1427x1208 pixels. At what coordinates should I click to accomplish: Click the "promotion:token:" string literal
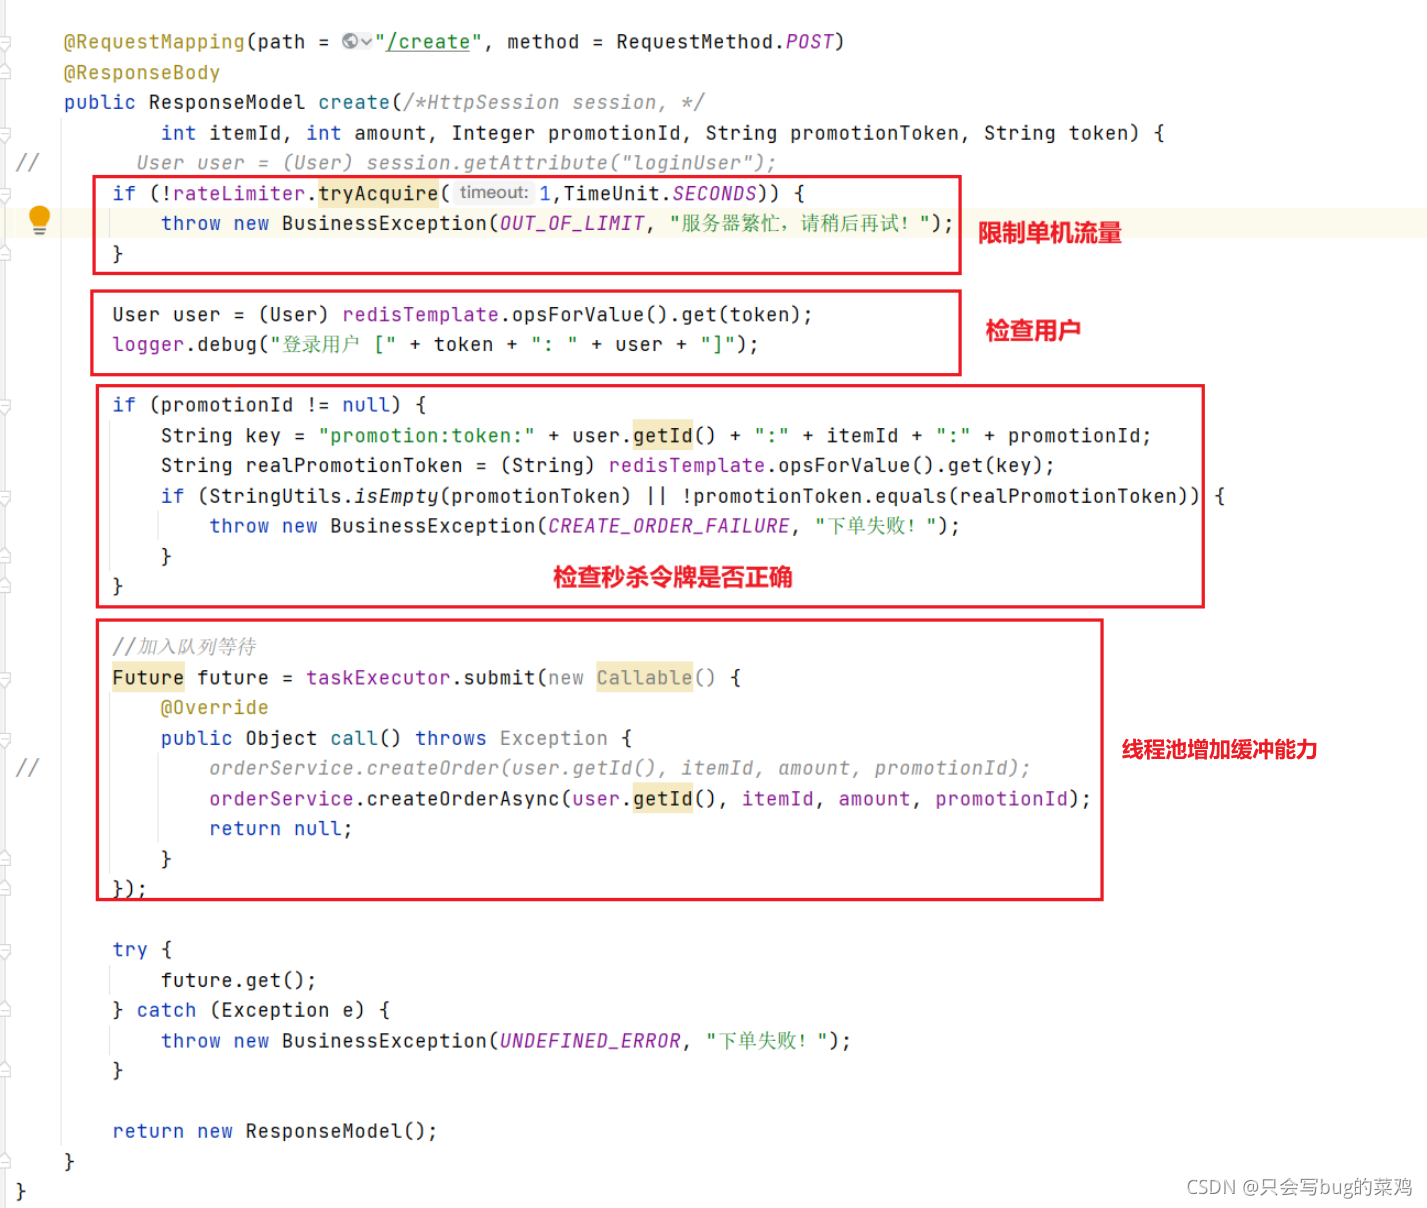click(x=427, y=436)
